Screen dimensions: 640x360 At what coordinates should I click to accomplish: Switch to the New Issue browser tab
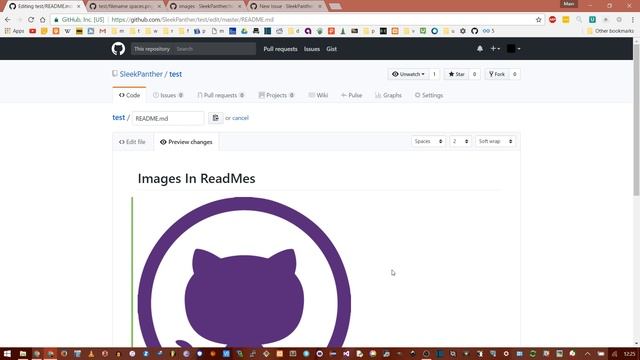pyautogui.click(x=287, y=6)
